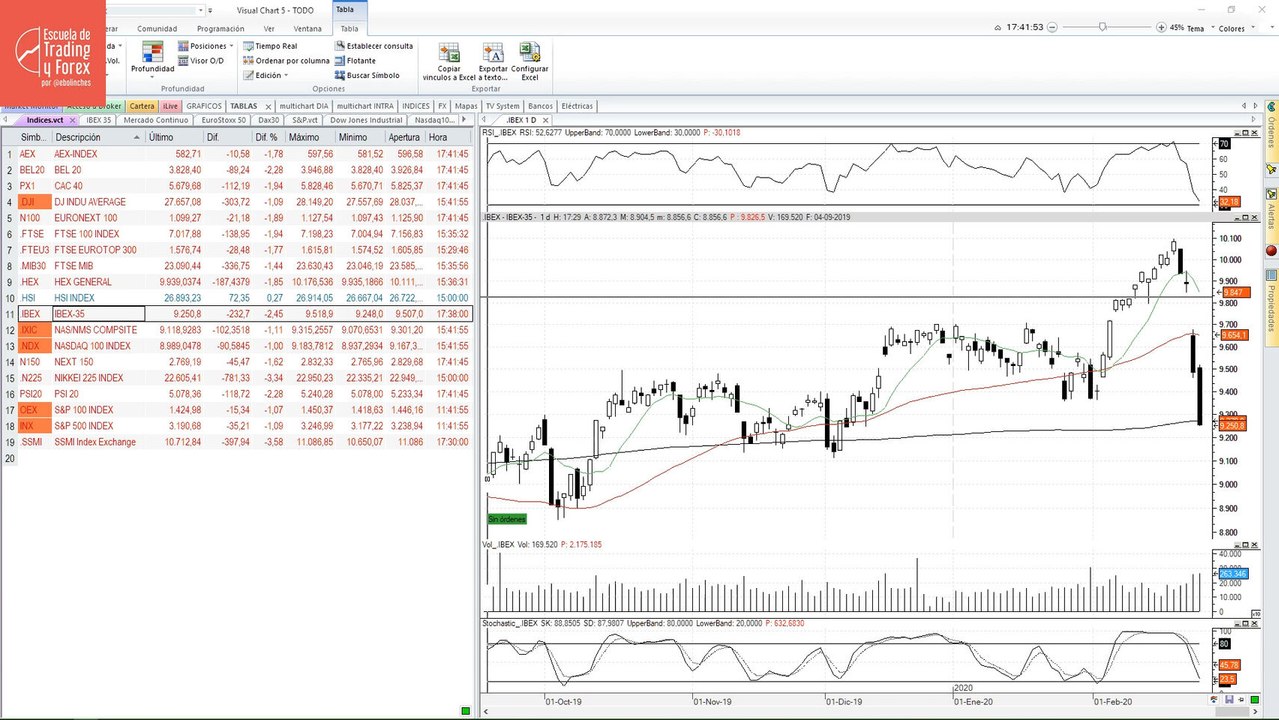Screen dimensions: 1279x720
Task: Open the INDICES workspace tab
Action: 415,106
